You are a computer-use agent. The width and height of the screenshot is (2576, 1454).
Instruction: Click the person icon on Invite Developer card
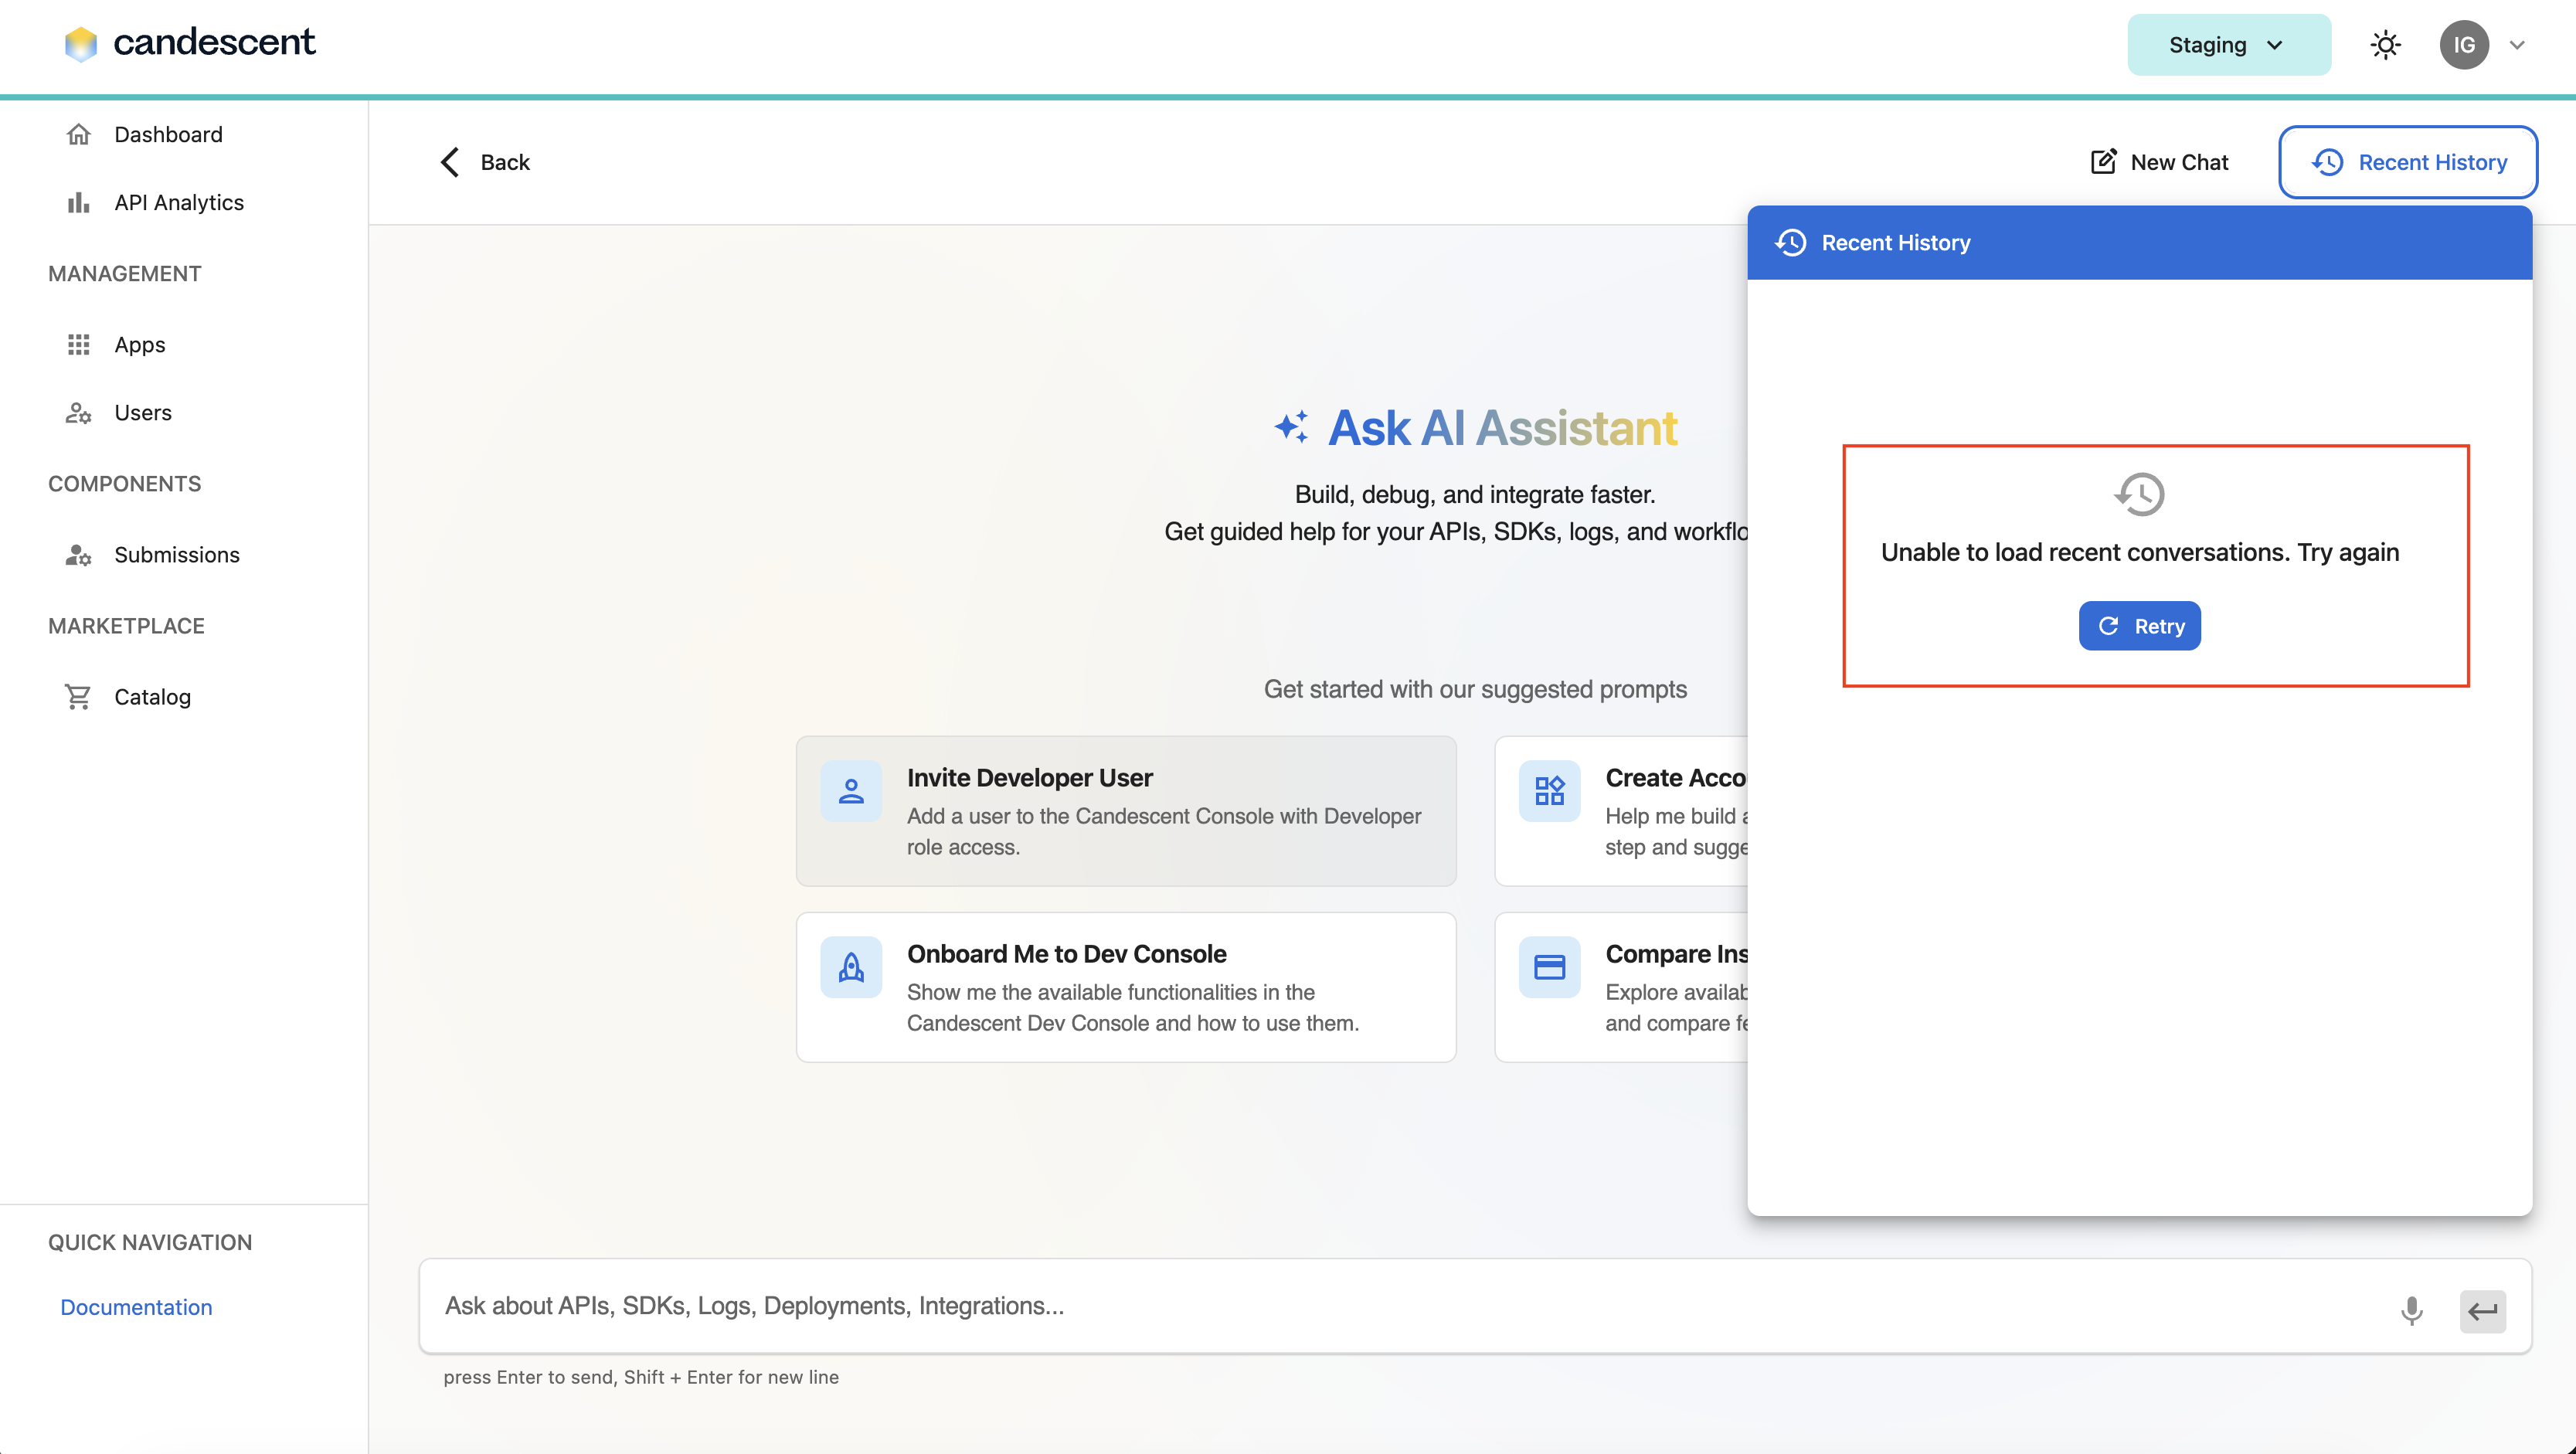pyautogui.click(x=851, y=791)
